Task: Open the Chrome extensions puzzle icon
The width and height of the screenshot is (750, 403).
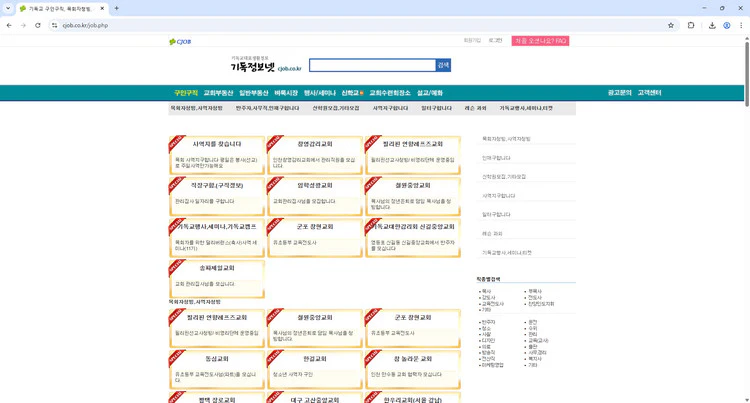Action: pos(691,25)
